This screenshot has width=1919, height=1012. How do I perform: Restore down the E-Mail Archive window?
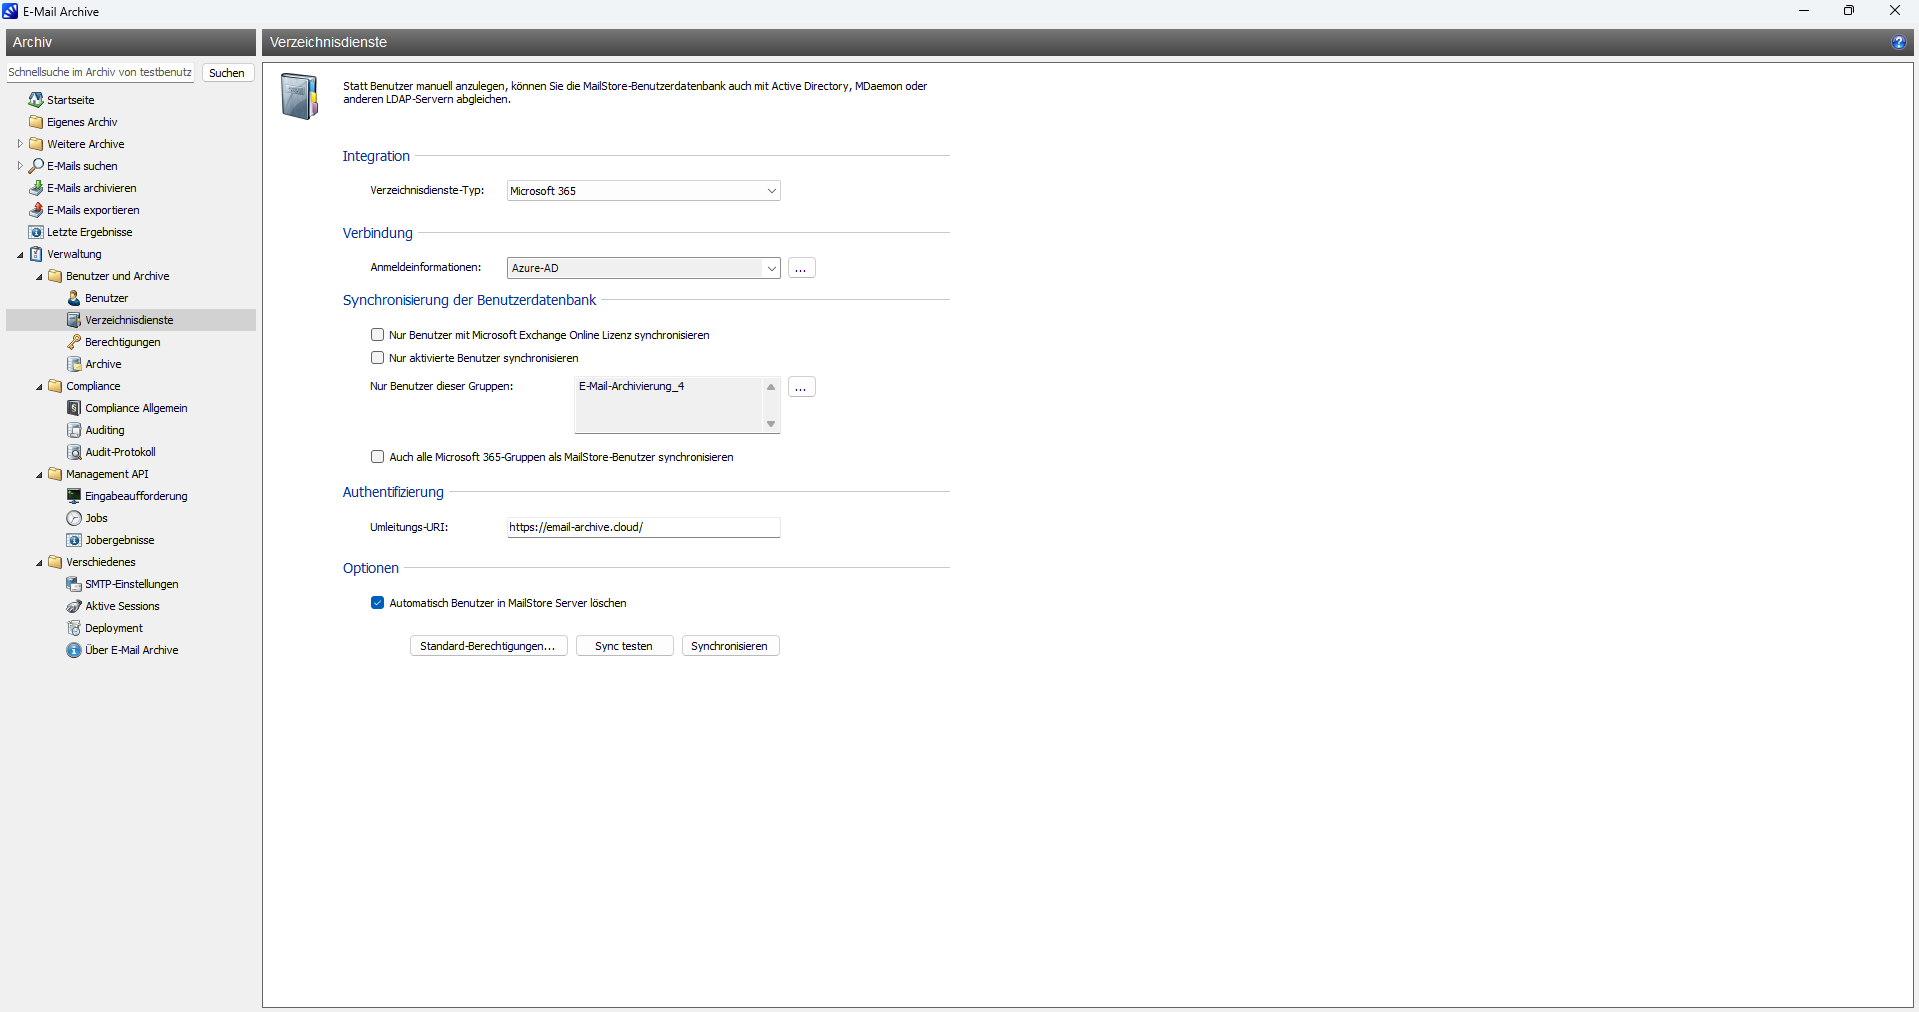click(1849, 11)
